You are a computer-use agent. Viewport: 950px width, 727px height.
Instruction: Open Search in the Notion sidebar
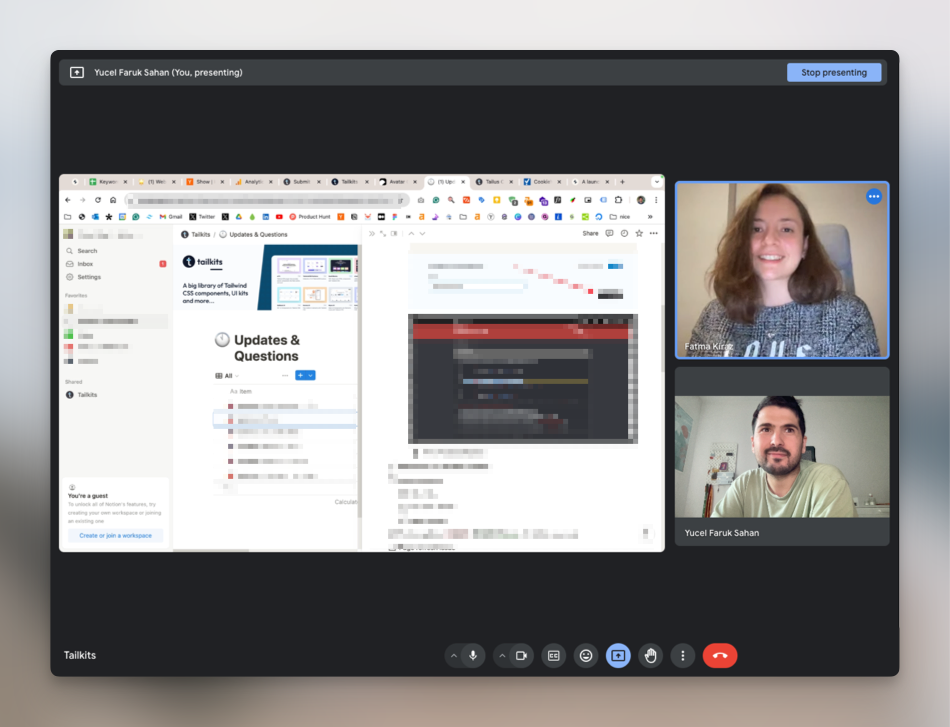tap(87, 251)
